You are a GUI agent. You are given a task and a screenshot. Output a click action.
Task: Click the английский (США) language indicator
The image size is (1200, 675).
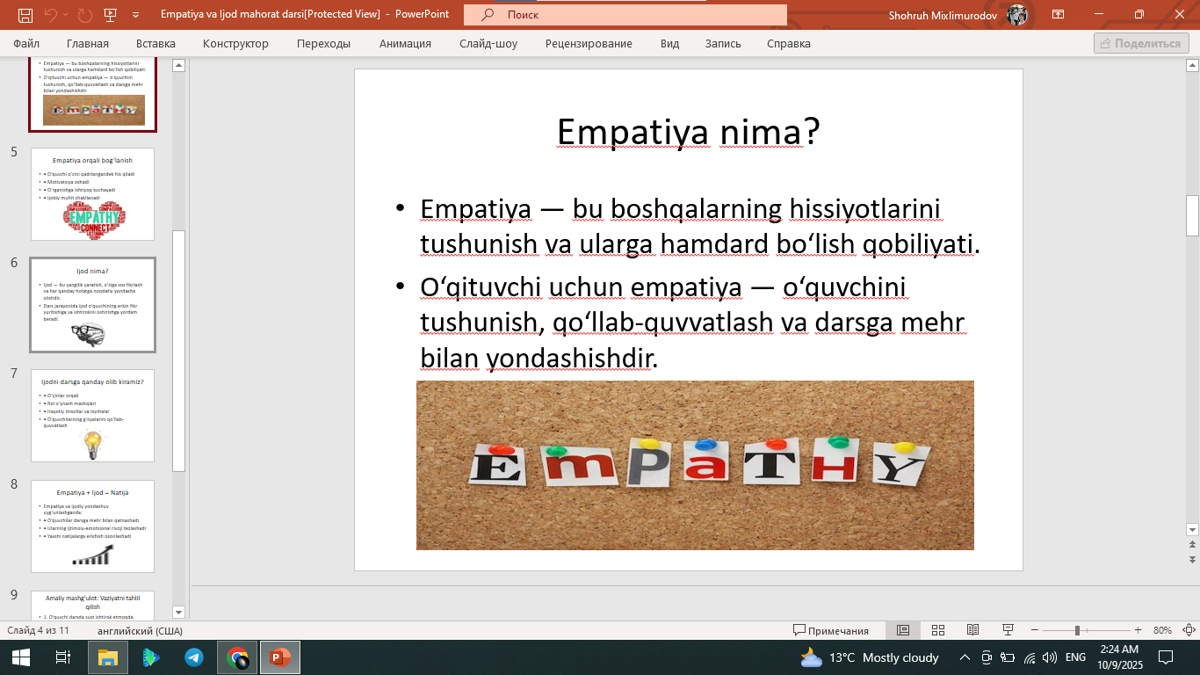click(140, 630)
